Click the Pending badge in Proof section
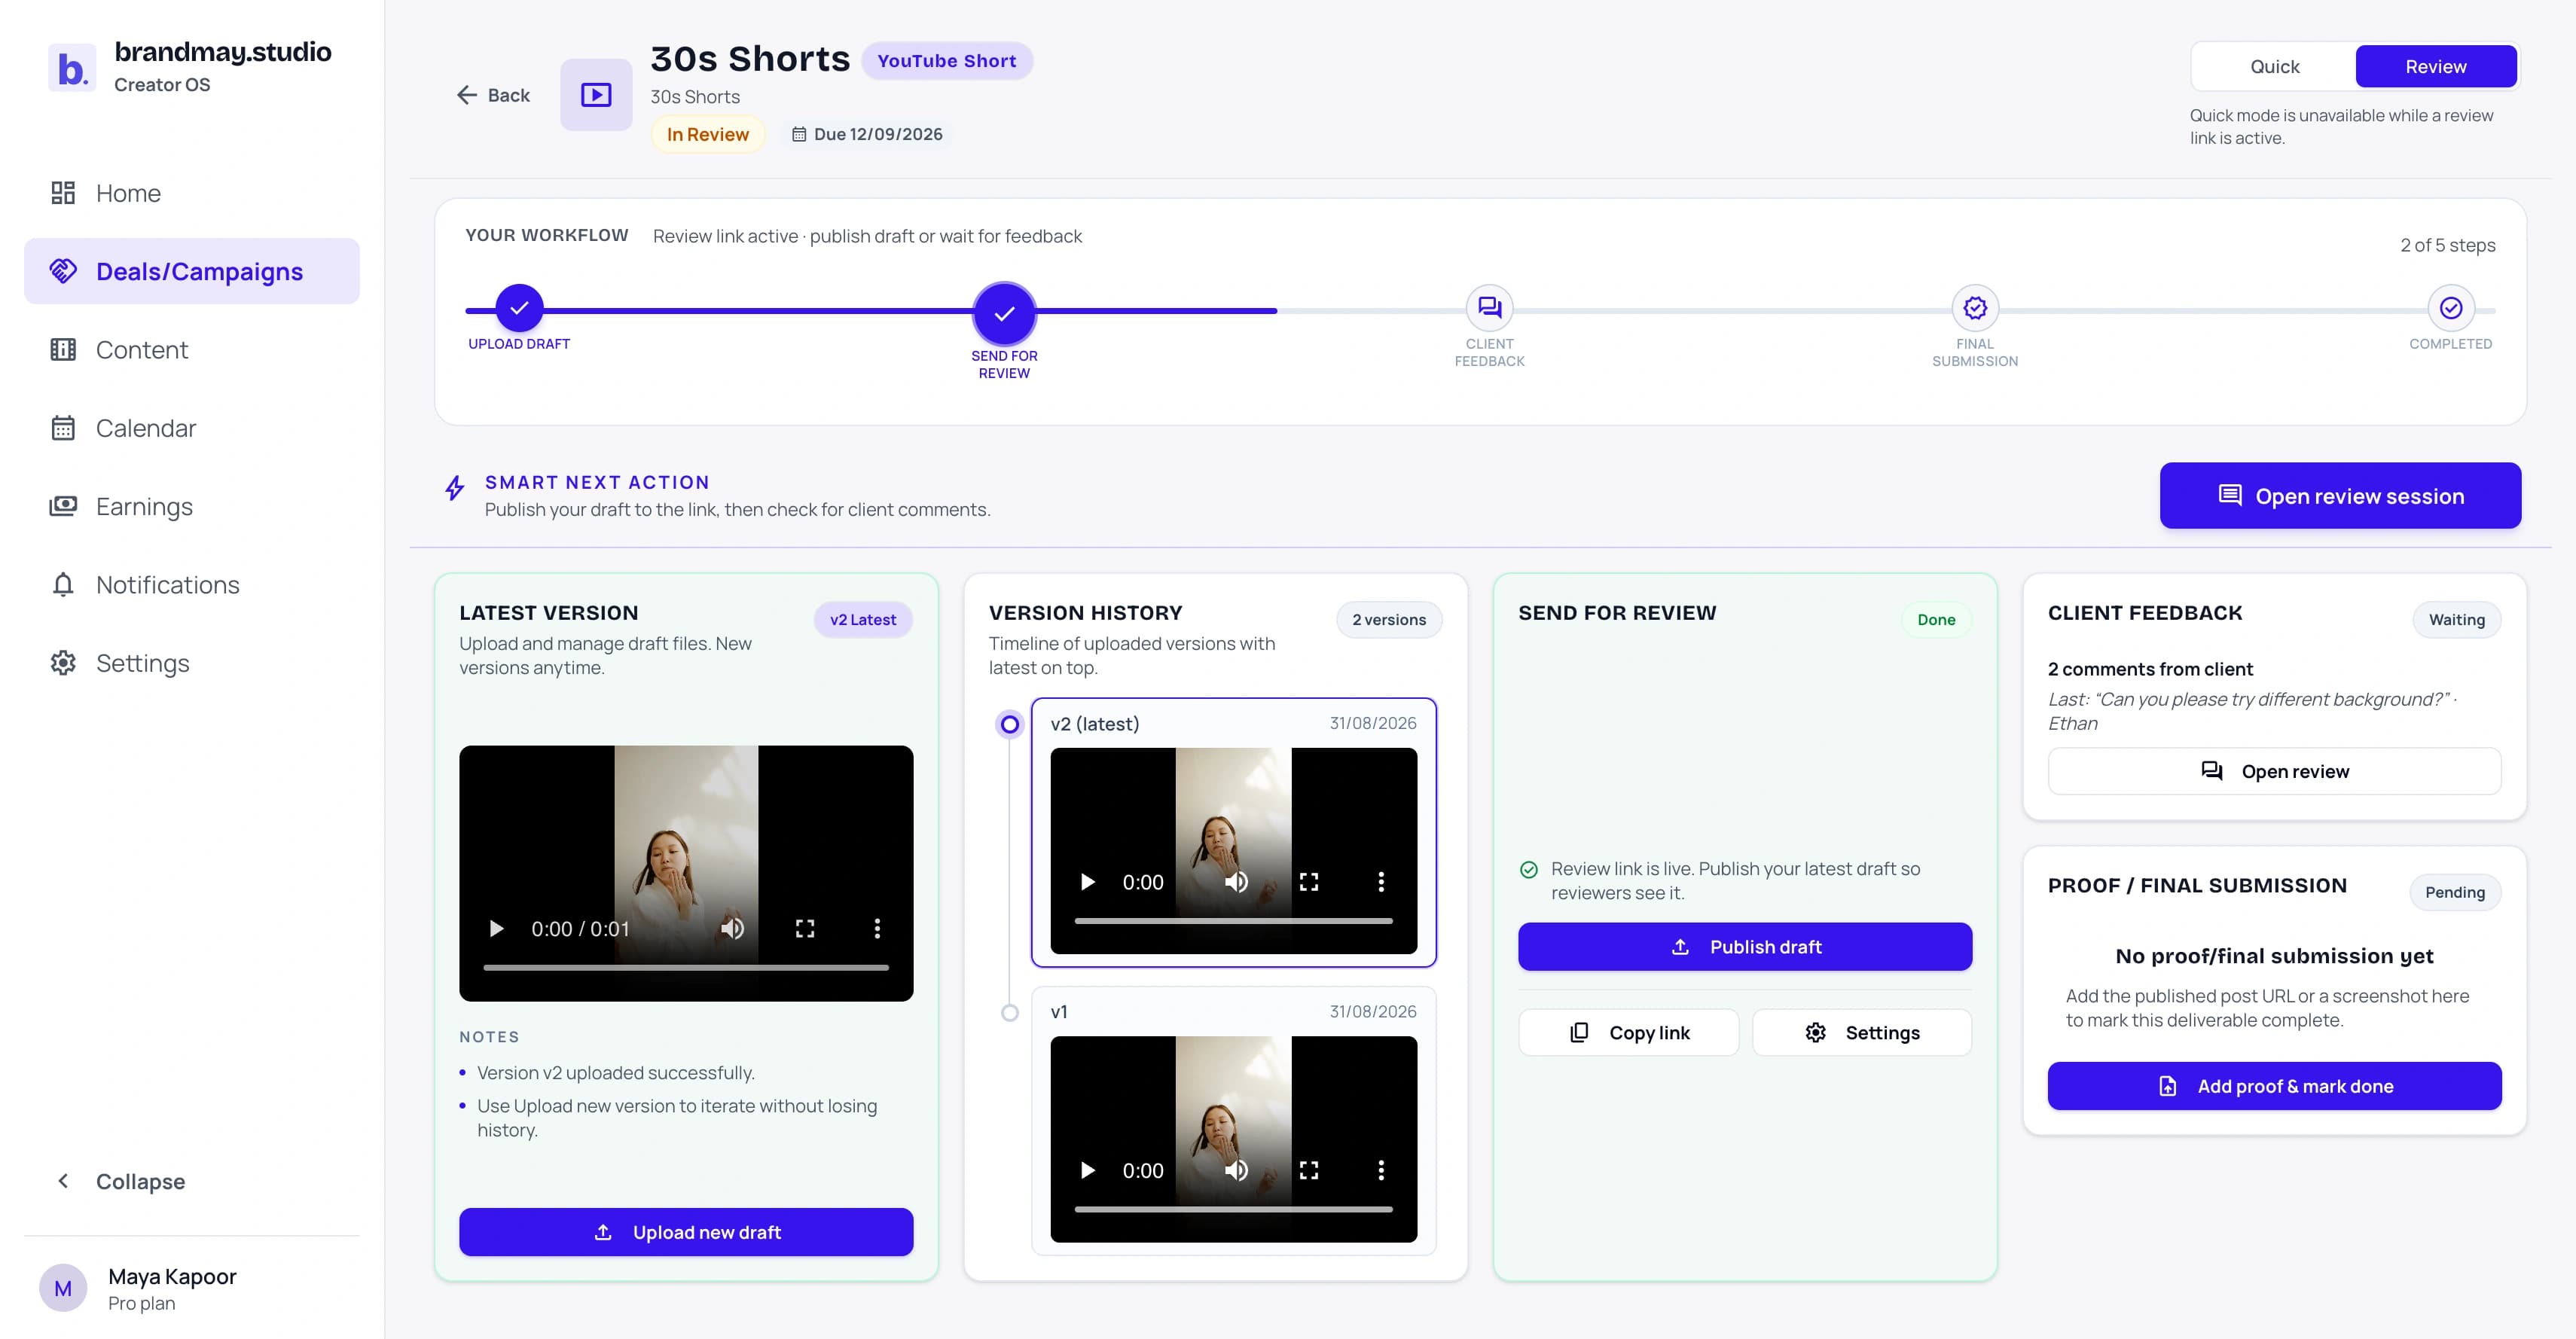 2454,891
